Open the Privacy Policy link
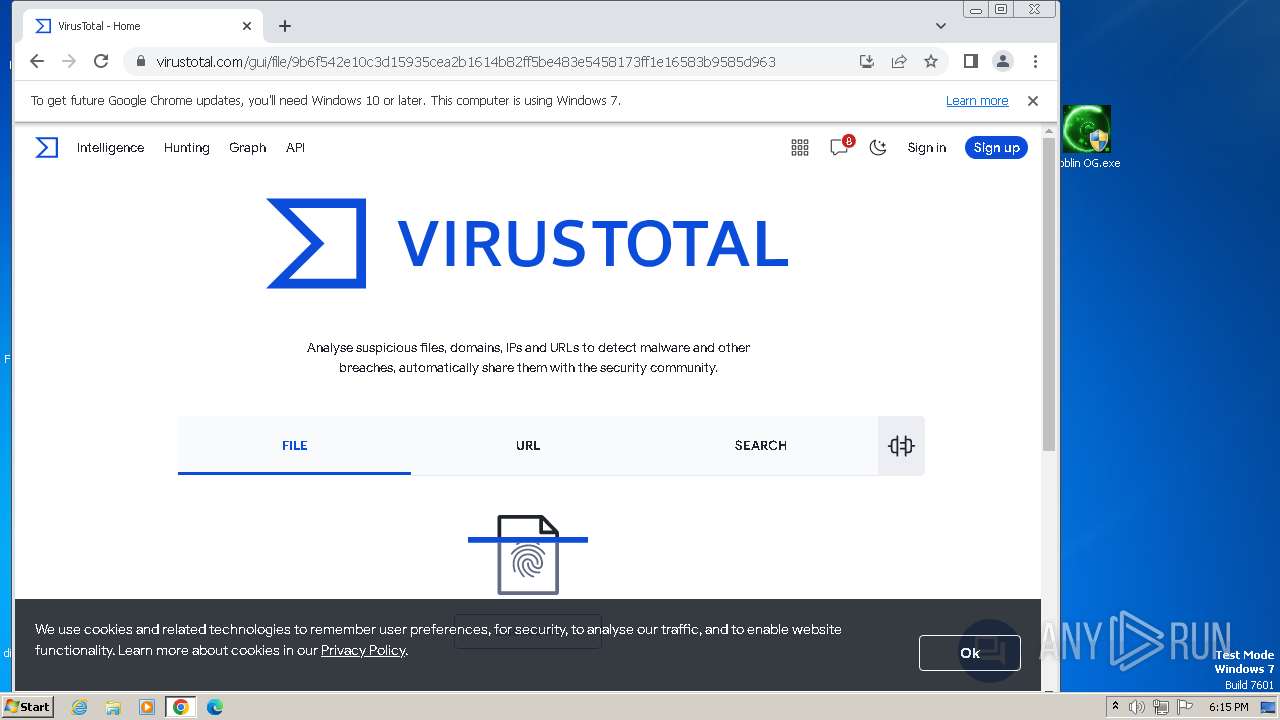The height and width of the screenshot is (720, 1280). coord(363,651)
